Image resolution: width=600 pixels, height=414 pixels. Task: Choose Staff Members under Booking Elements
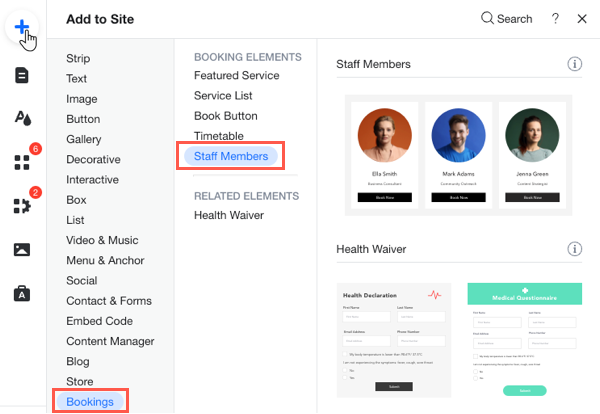pos(231,156)
